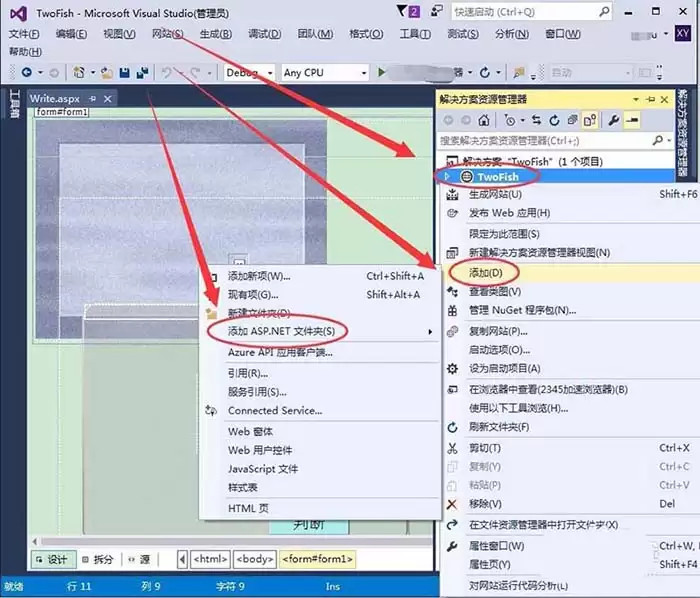Click the Open File folder icon in toolbar
The image size is (700, 598).
[106, 73]
